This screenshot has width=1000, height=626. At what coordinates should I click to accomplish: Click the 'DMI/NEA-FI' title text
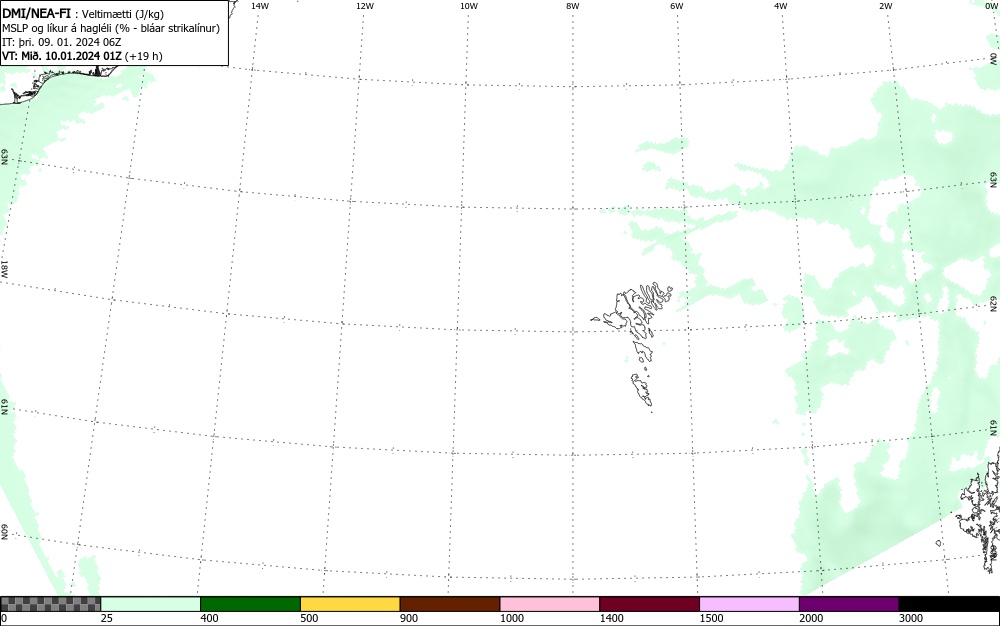coord(37,13)
